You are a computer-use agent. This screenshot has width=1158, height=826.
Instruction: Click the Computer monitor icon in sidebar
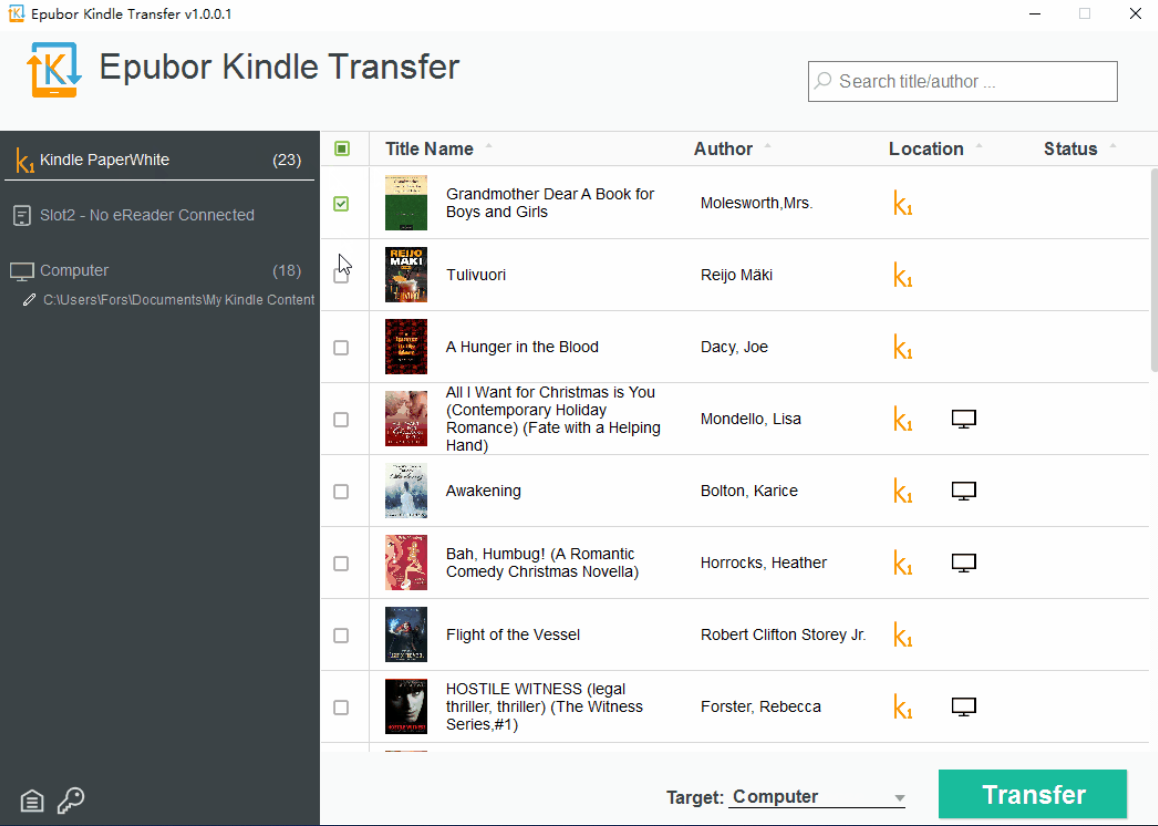(22, 271)
